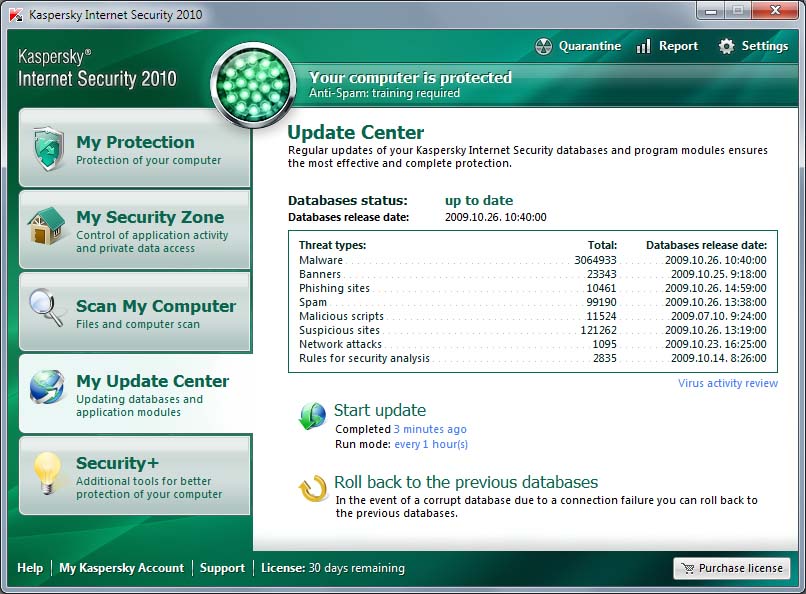Click the My Security Zone house icon
Viewport: 806px width, 594px height.
pyautogui.click(x=47, y=226)
